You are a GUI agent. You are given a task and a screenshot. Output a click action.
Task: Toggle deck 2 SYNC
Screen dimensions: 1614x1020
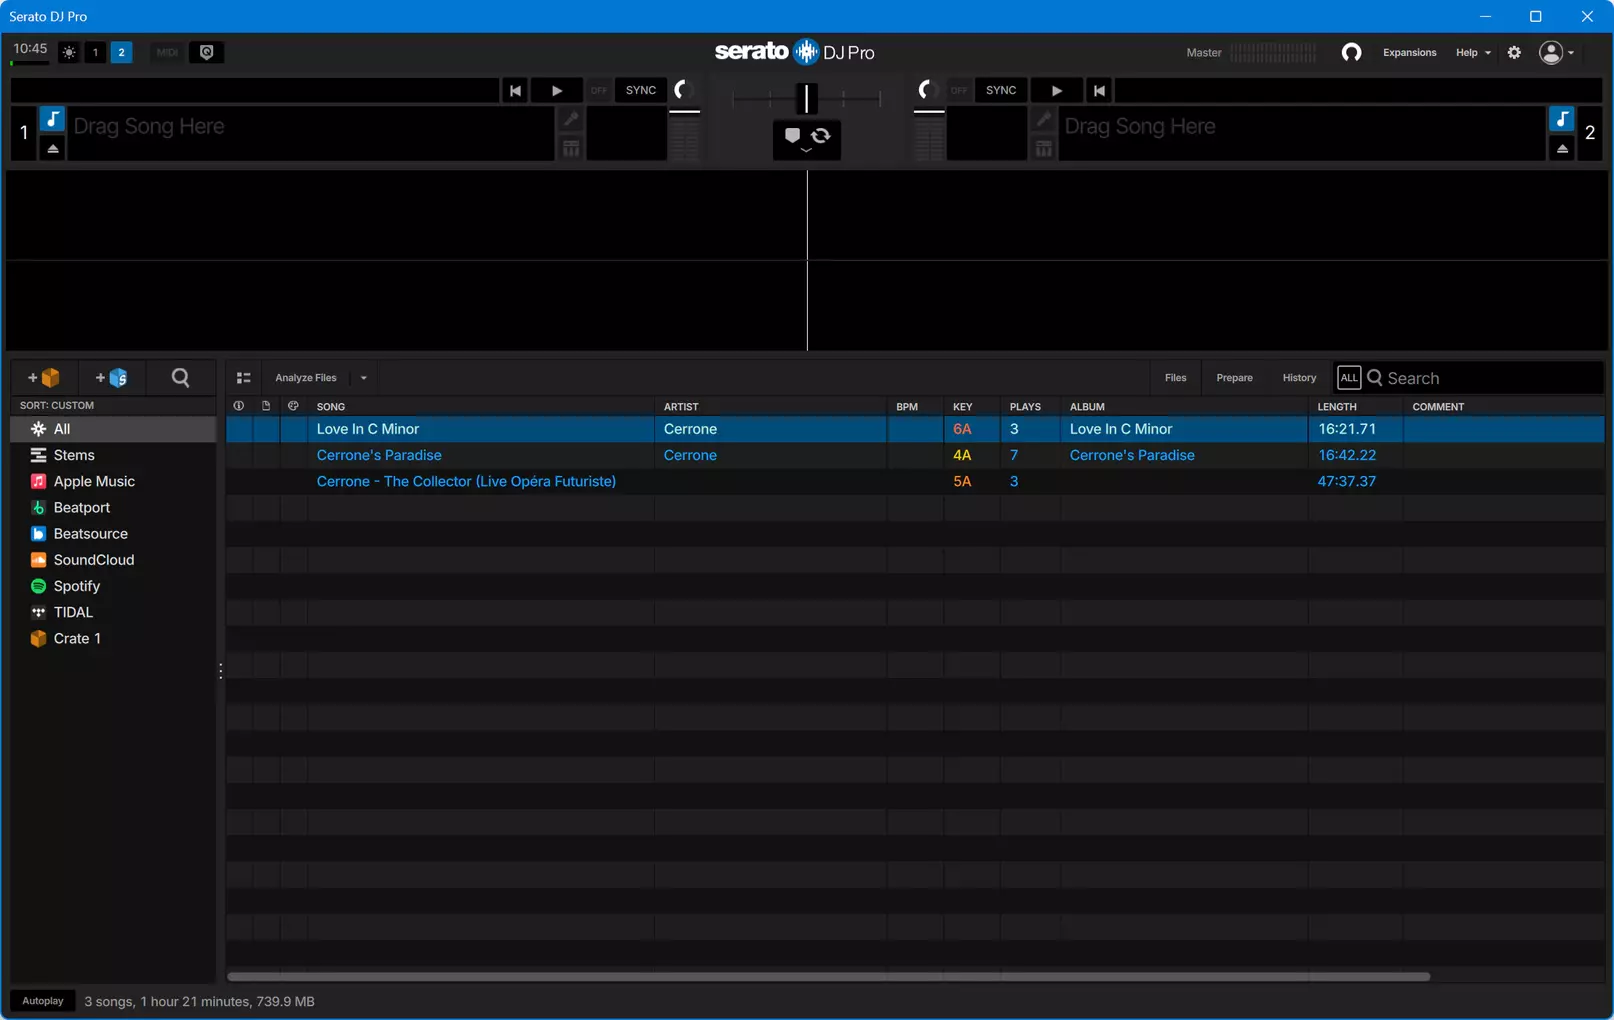point(1001,90)
